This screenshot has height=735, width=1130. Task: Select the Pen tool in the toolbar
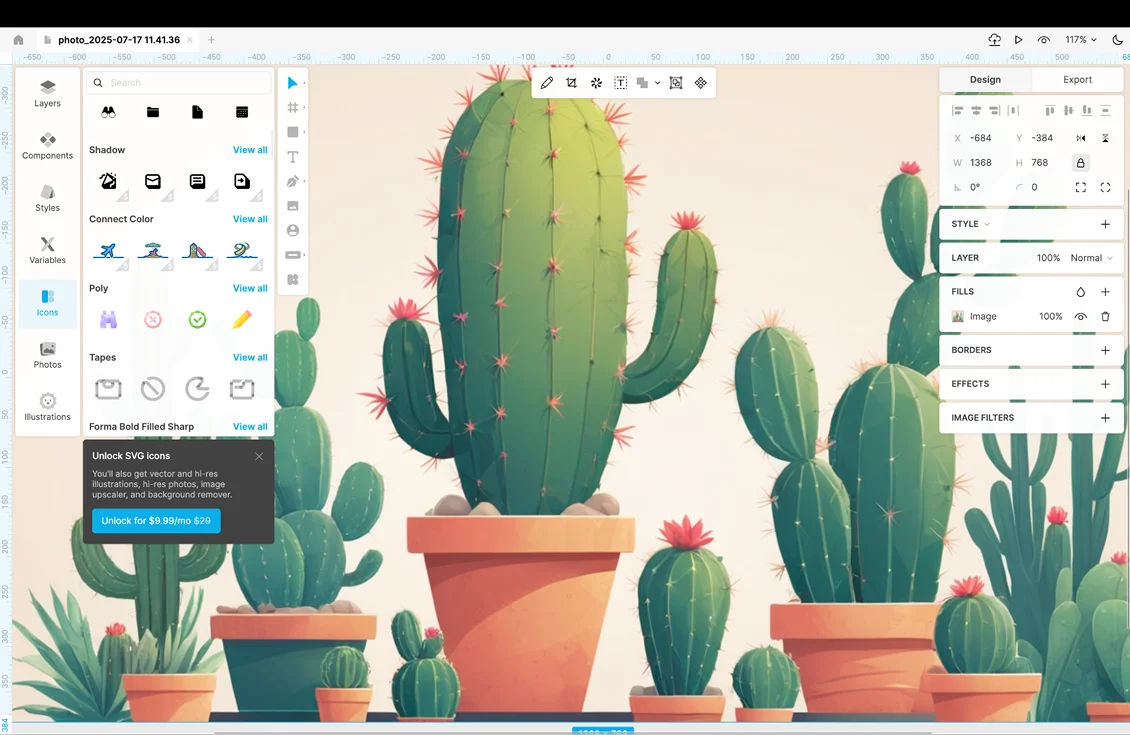click(x=293, y=182)
